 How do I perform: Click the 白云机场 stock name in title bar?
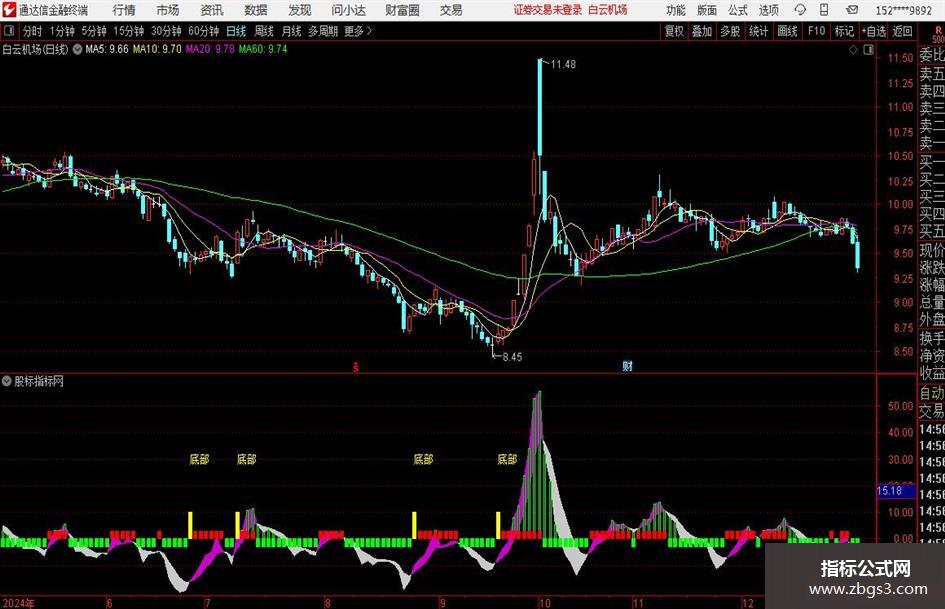[608, 10]
